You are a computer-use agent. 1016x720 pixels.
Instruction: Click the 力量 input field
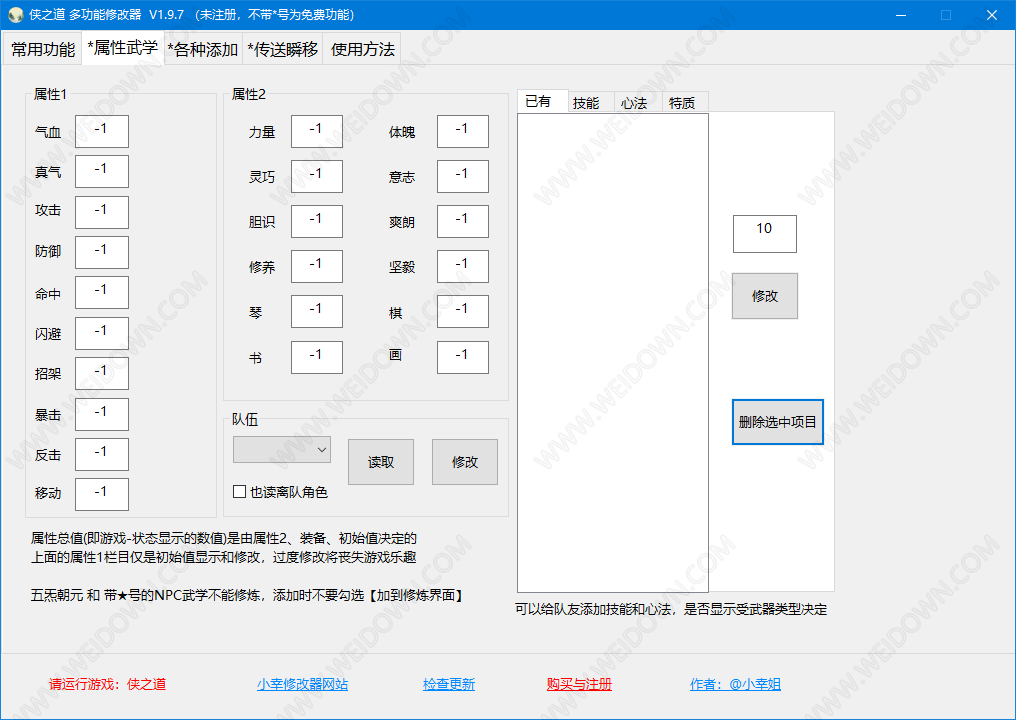point(317,132)
